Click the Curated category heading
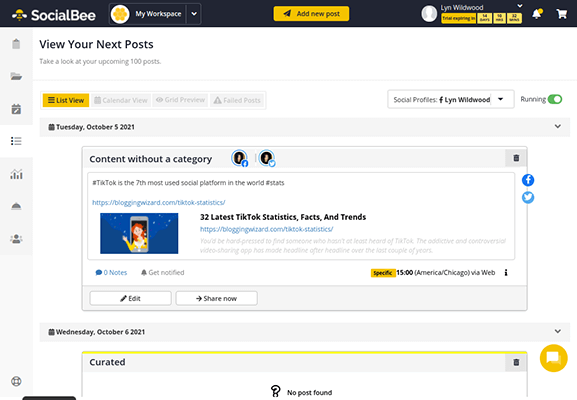577x400 pixels. (x=107, y=362)
